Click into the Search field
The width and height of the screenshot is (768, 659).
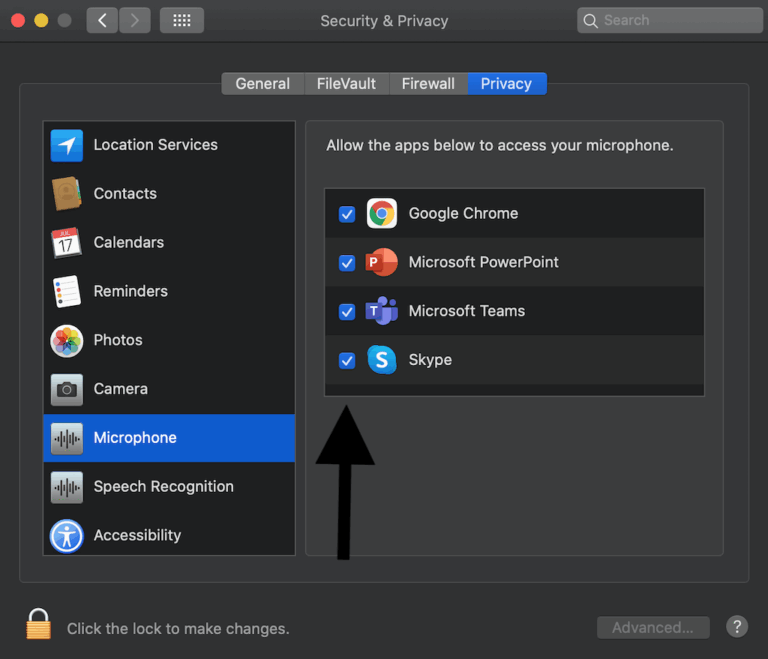(x=670, y=20)
